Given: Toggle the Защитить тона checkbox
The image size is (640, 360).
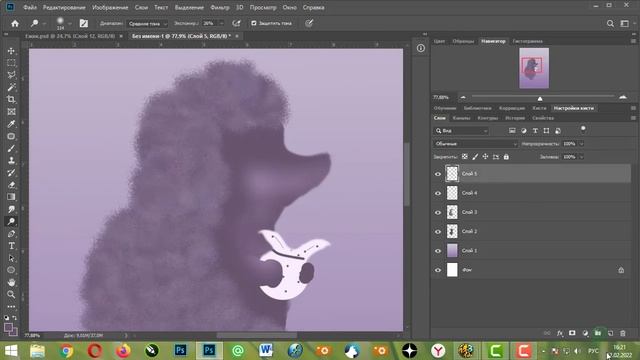Looking at the screenshot, I should [254, 23].
